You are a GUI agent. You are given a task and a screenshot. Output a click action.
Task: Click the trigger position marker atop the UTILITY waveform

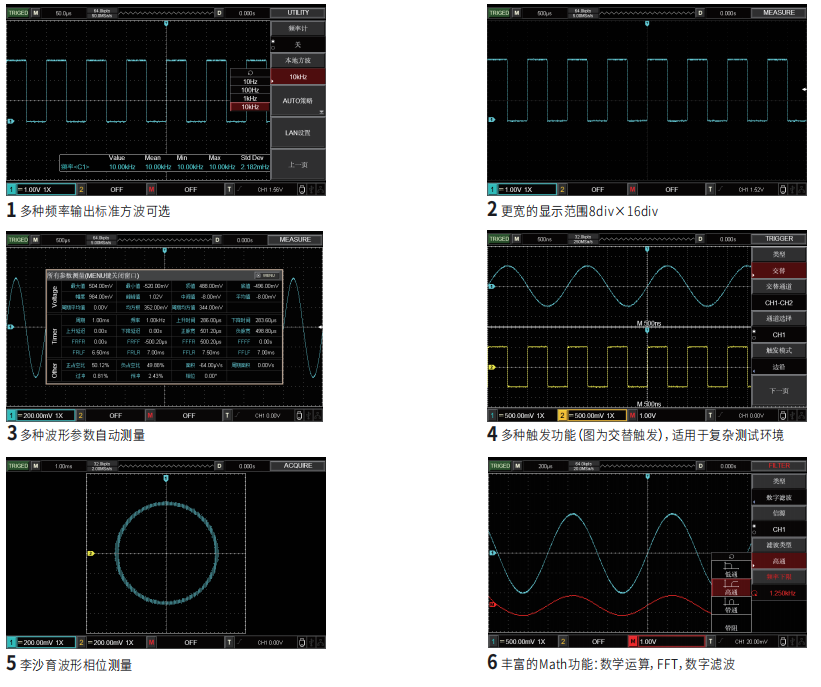166,24
